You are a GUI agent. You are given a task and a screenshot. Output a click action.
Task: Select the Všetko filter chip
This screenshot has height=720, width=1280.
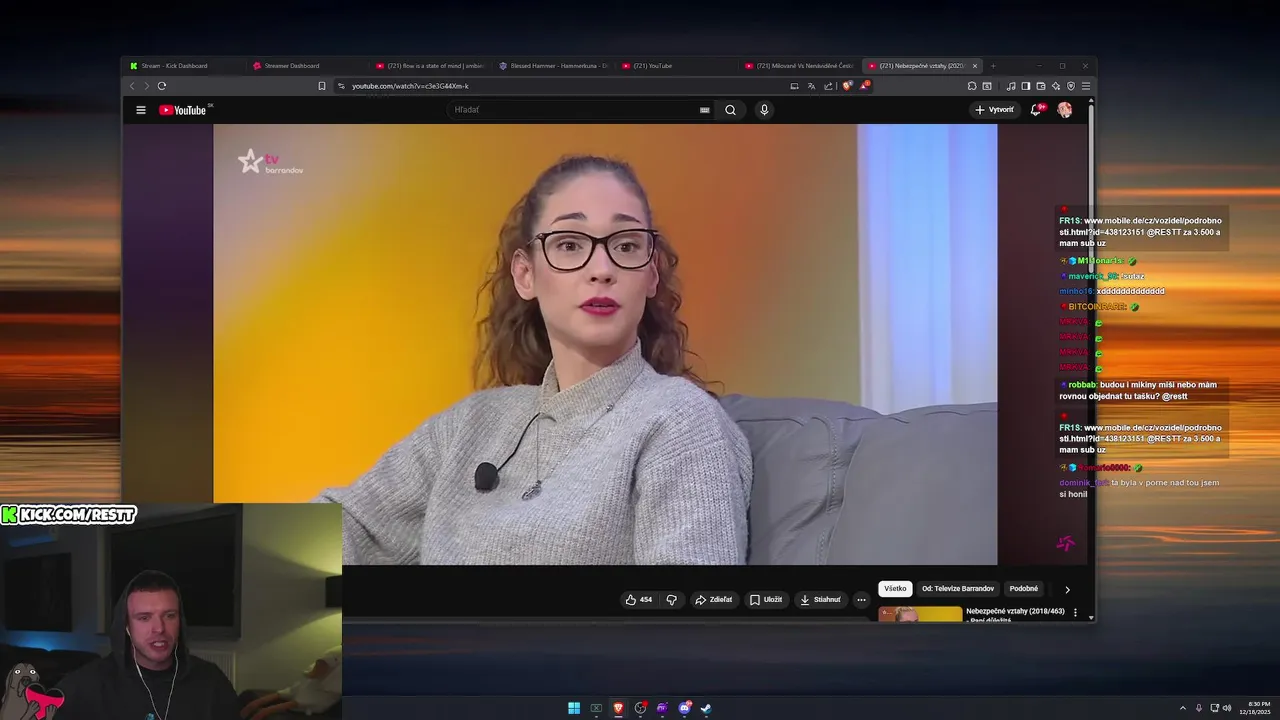(x=895, y=589)
